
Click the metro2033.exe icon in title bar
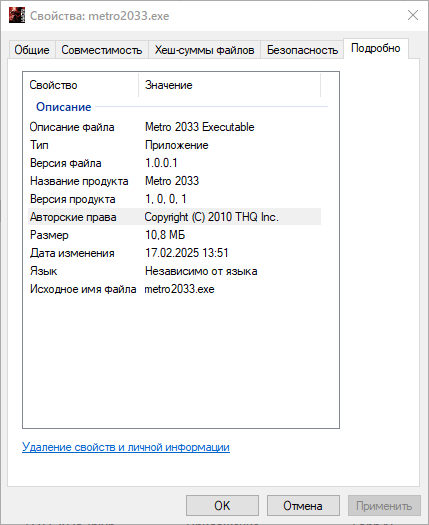pyautogui.click(x=17, y=15)
